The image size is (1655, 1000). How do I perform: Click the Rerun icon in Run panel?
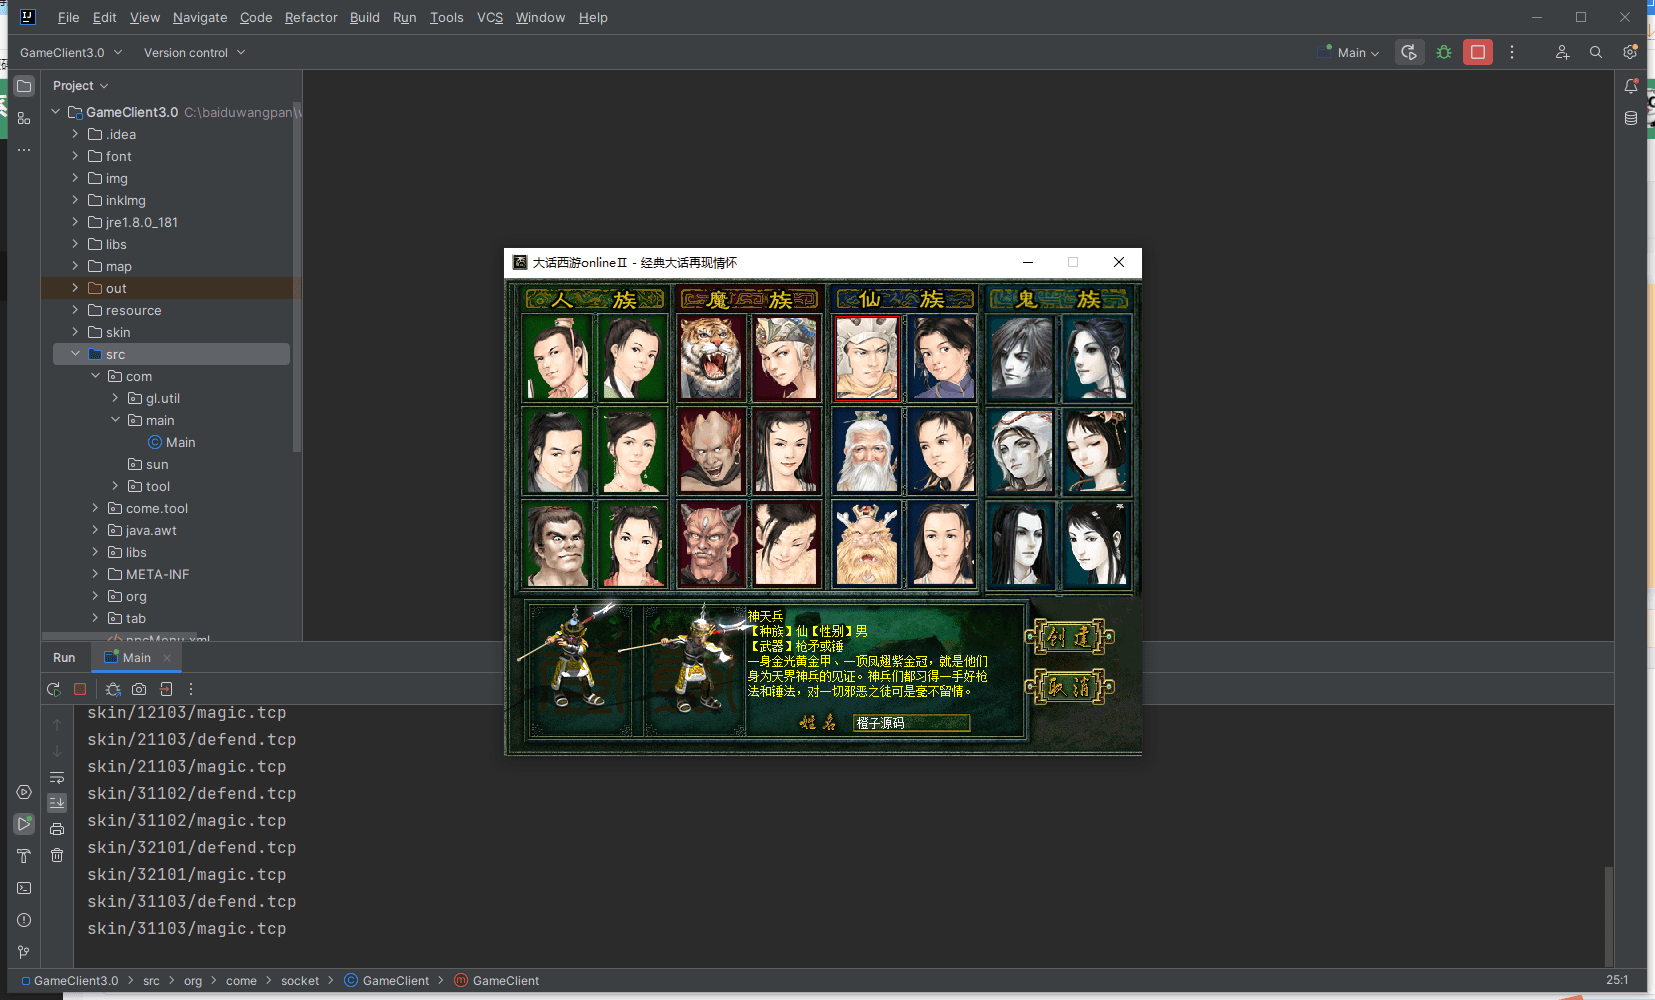53,689
